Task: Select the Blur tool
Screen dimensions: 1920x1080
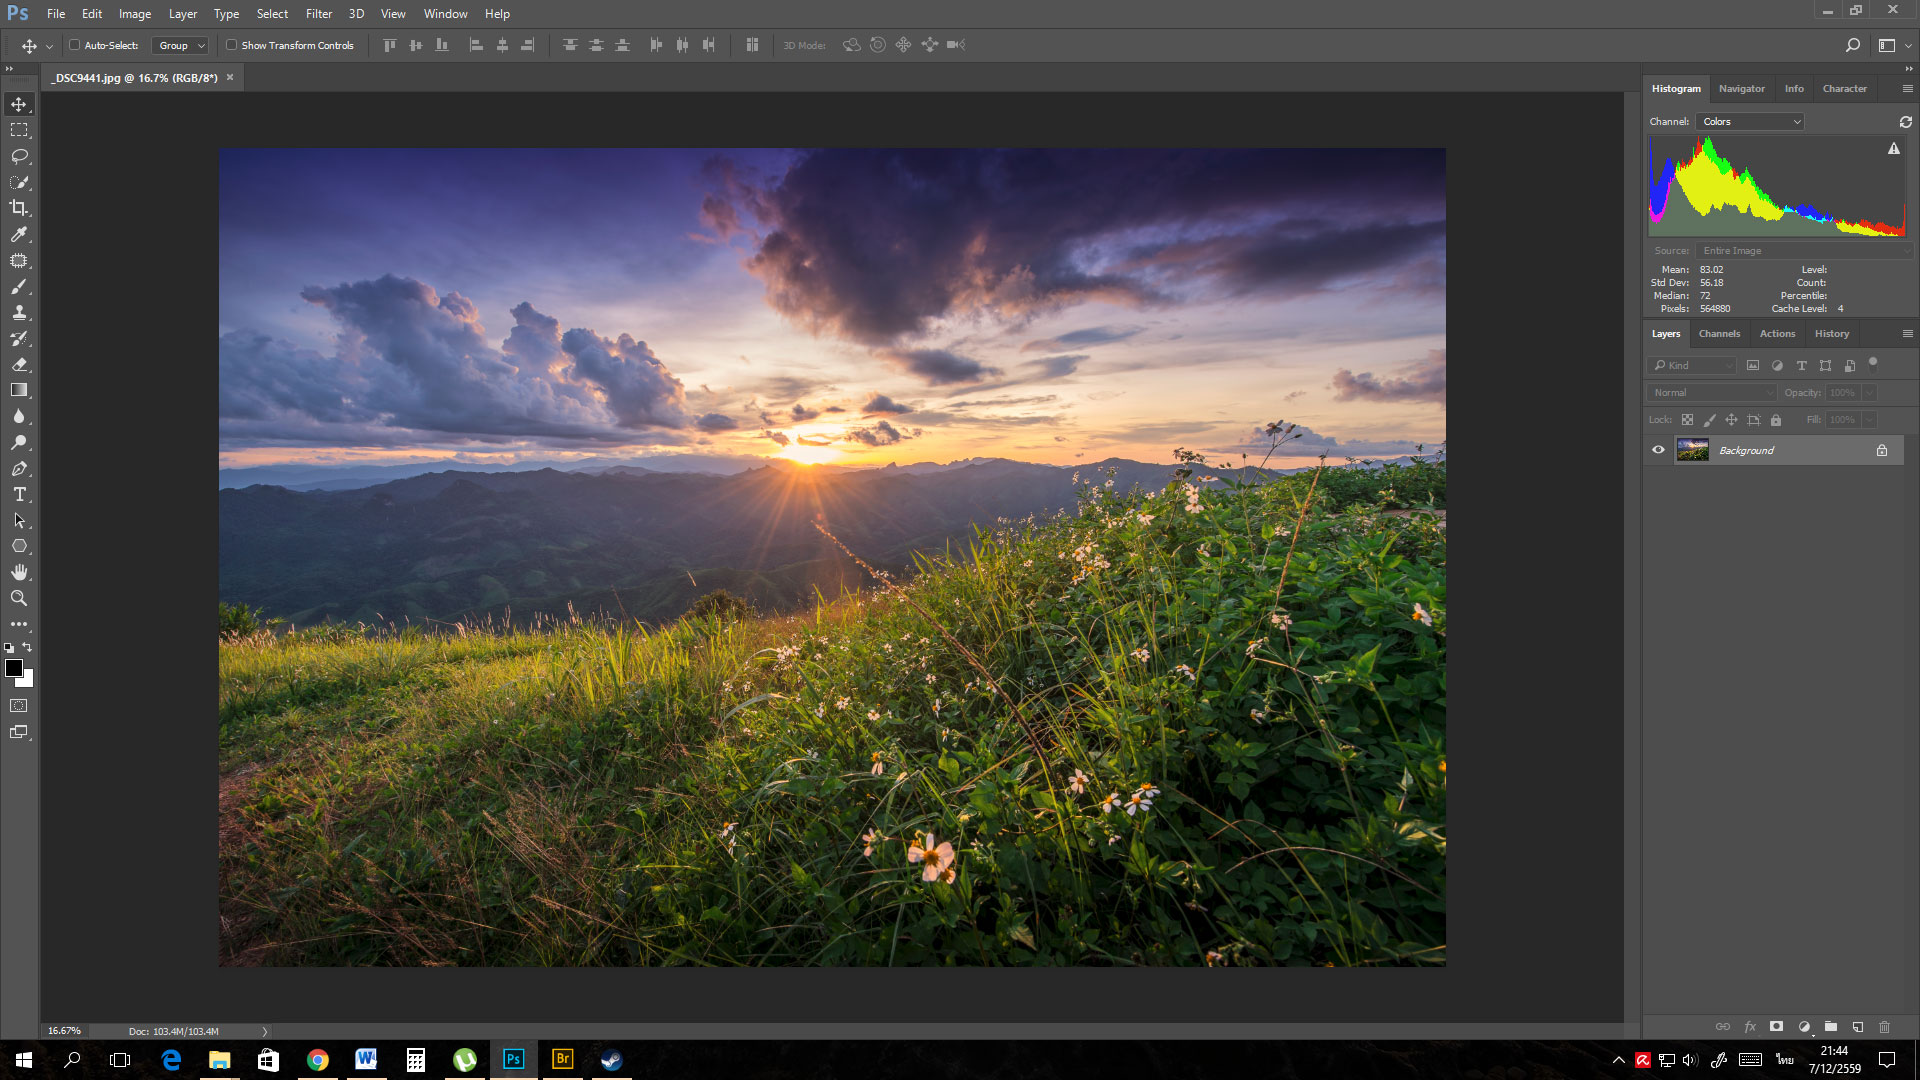Action: click(19, 416)
